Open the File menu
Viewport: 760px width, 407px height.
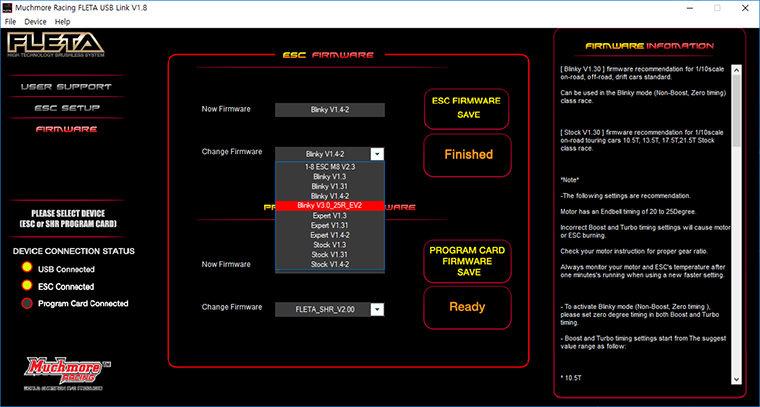click(11, 22)
